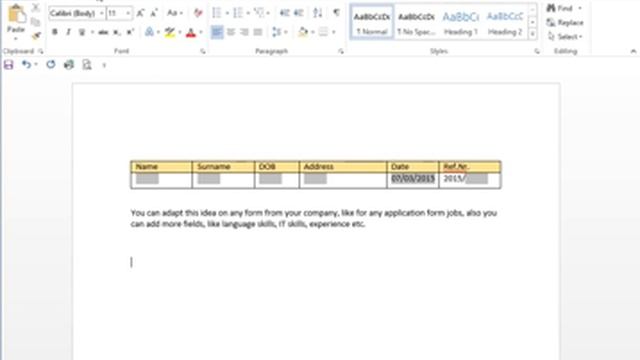Sort text with the A-Z icon
The width and height of the screenshot is (640, 360).
[x=318, y=13]
